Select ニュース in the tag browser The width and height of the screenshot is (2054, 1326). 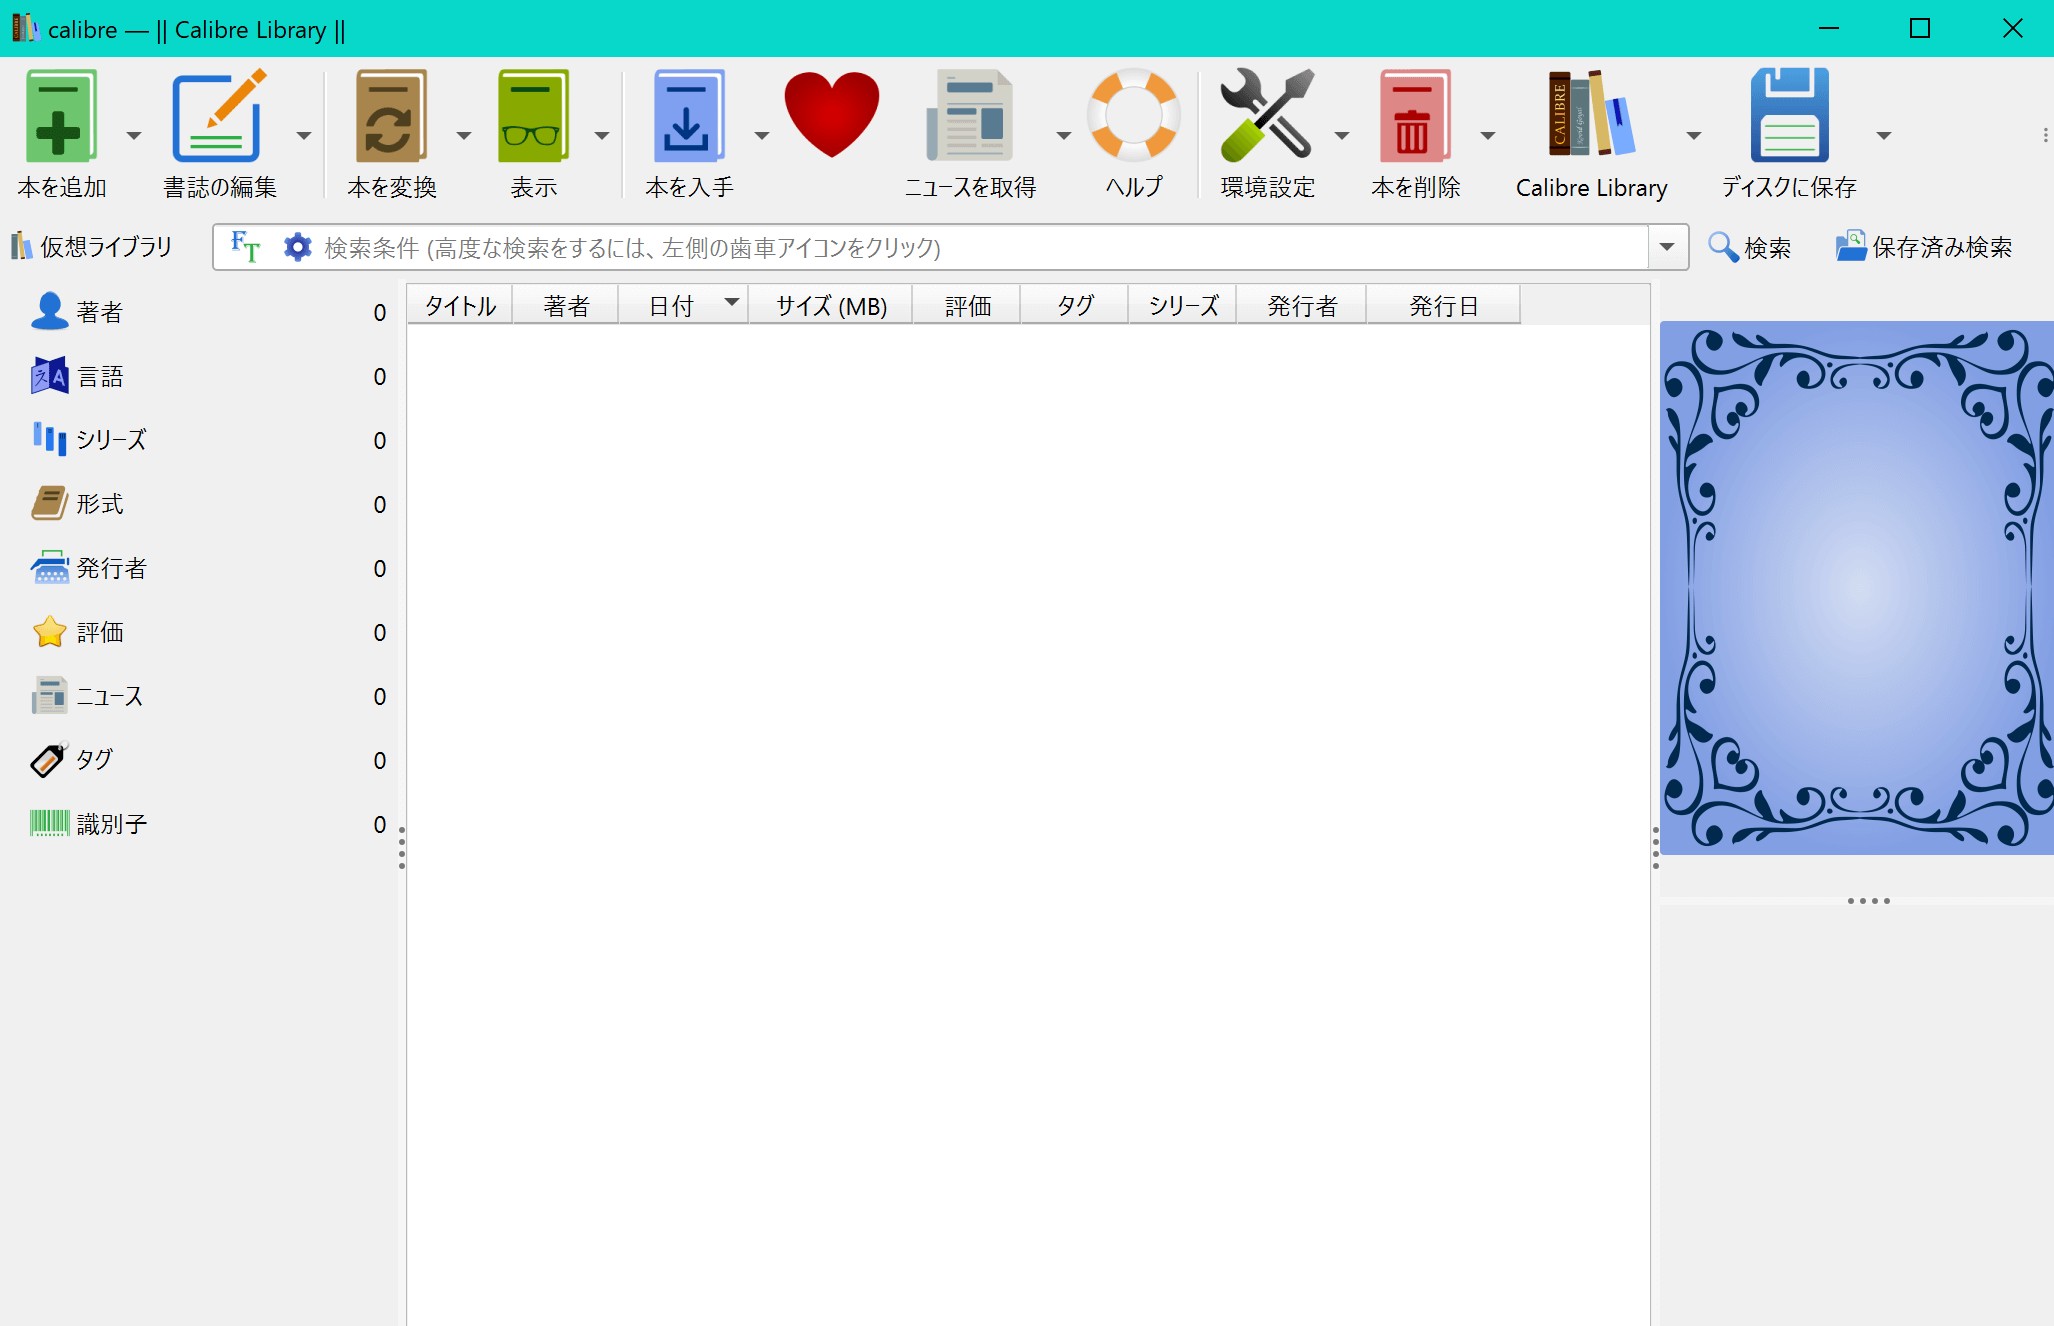click(x=207, y=696)
